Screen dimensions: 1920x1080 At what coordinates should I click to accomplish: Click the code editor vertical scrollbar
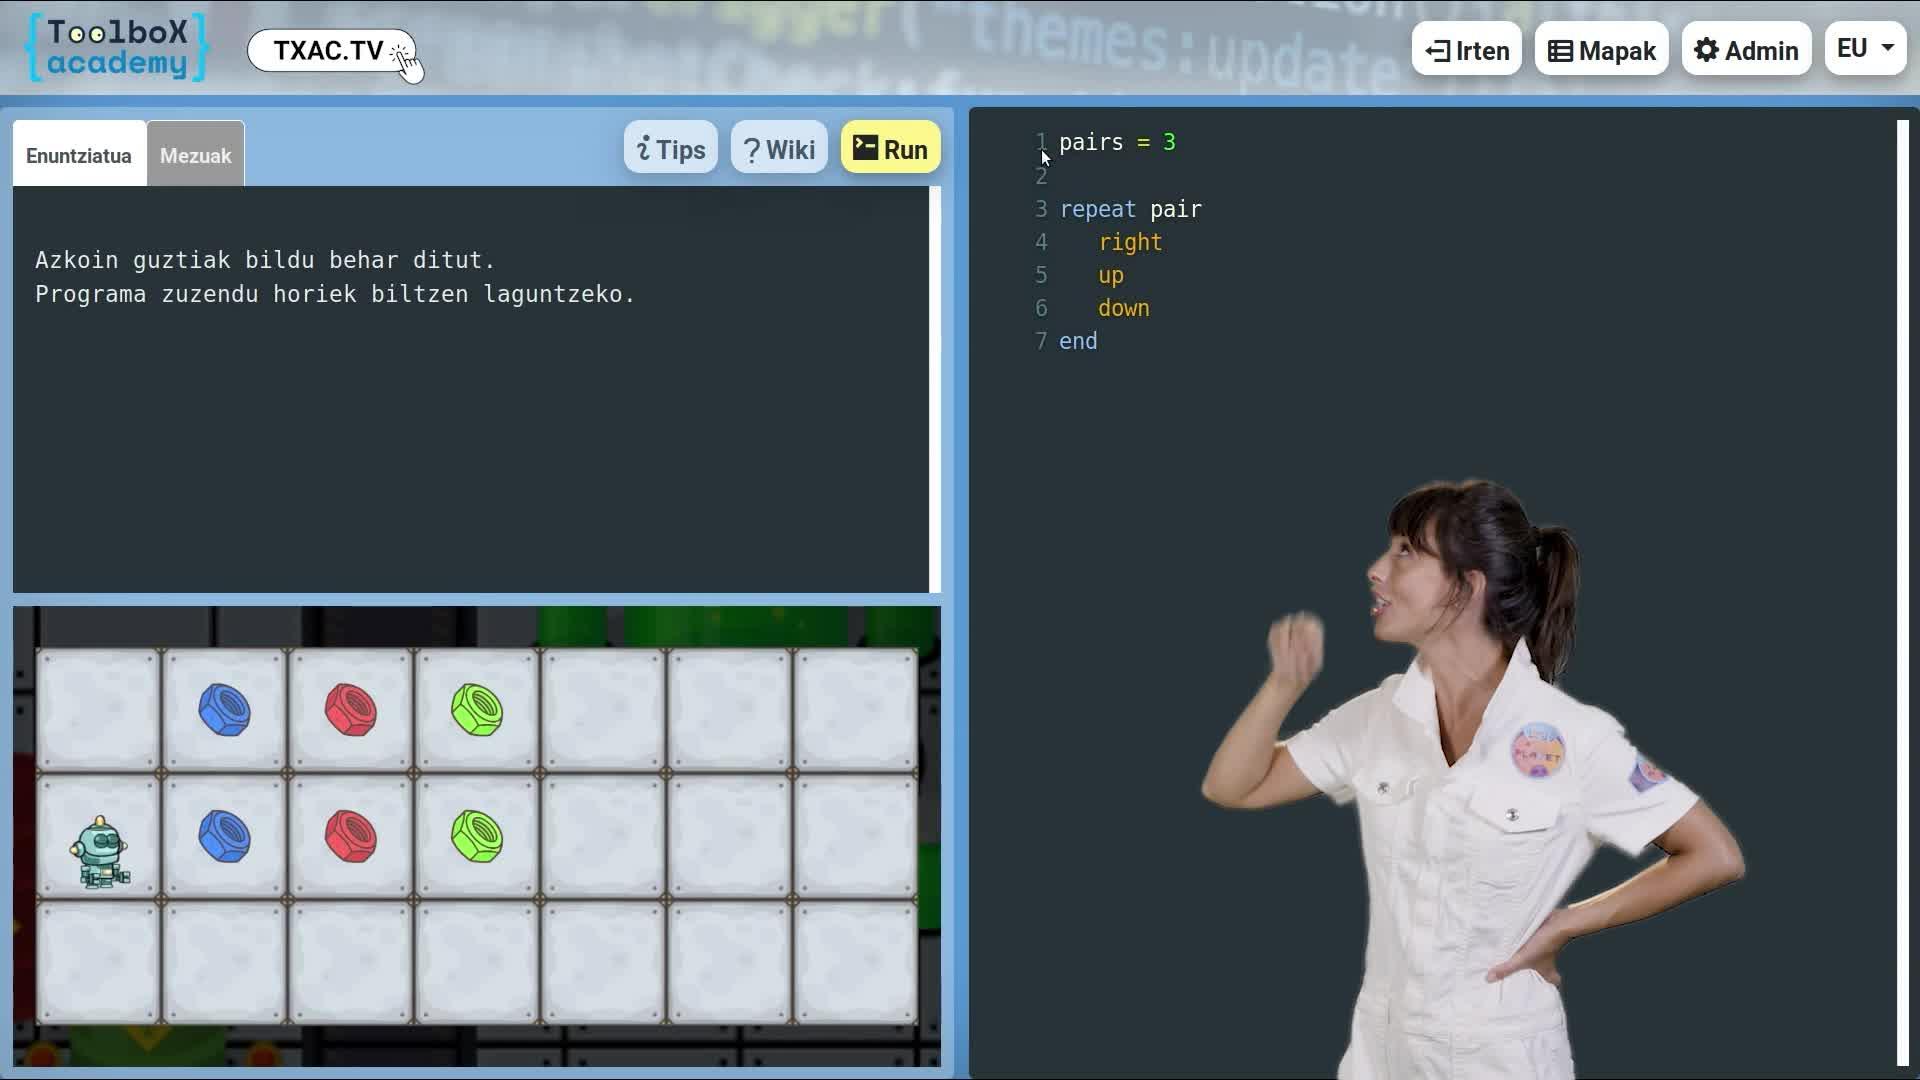click(1903, 593)
